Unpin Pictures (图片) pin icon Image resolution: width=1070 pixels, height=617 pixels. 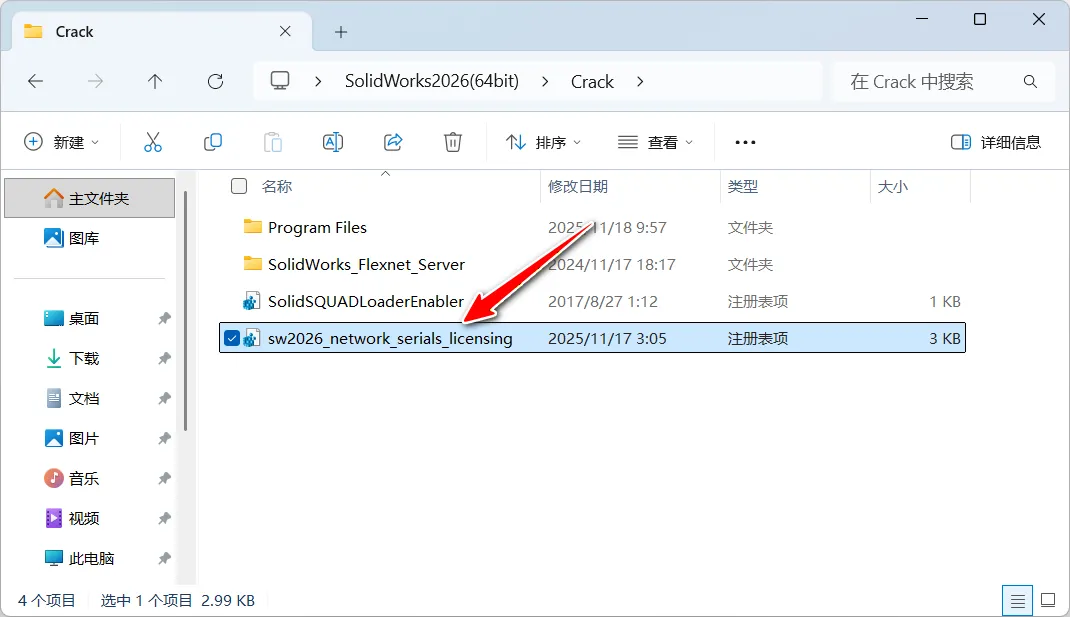164,438
